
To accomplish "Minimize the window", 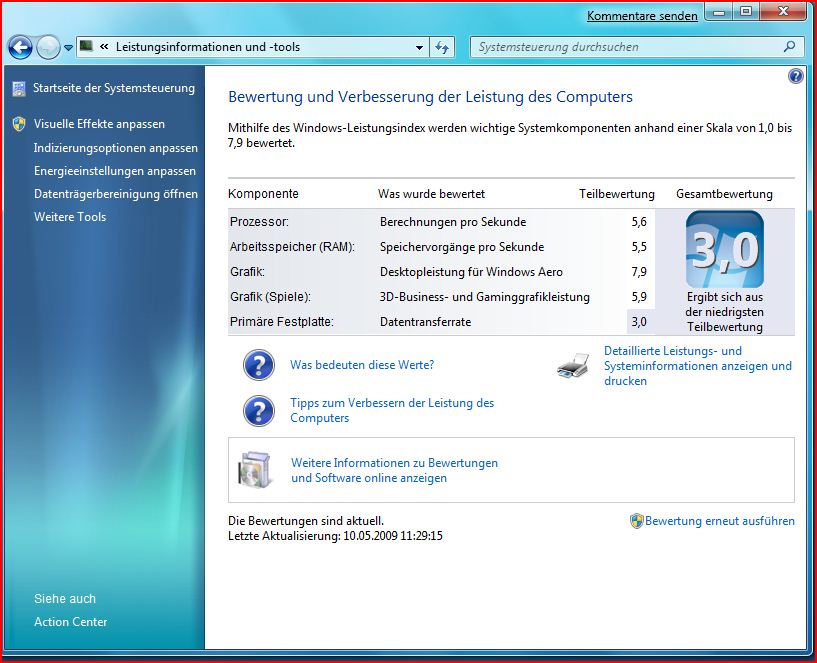I will point(720,11).
